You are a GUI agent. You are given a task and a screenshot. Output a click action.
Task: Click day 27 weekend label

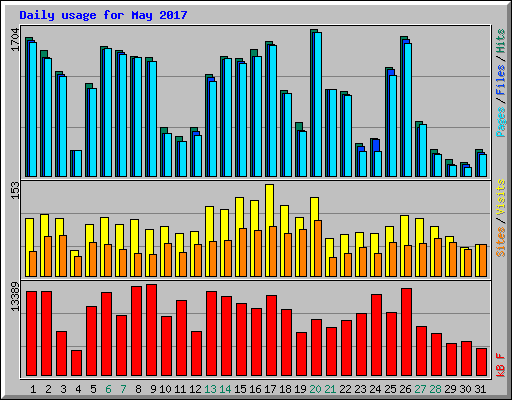(420, 389)
